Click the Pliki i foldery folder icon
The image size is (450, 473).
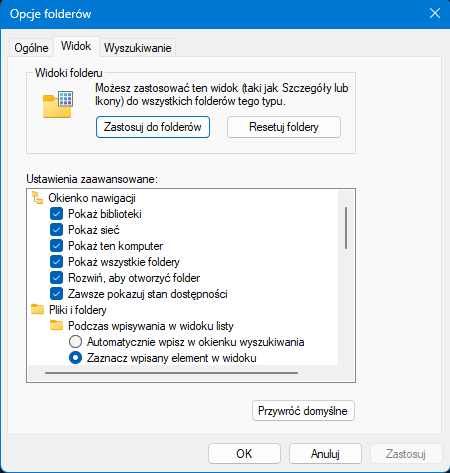coord(37,309)
